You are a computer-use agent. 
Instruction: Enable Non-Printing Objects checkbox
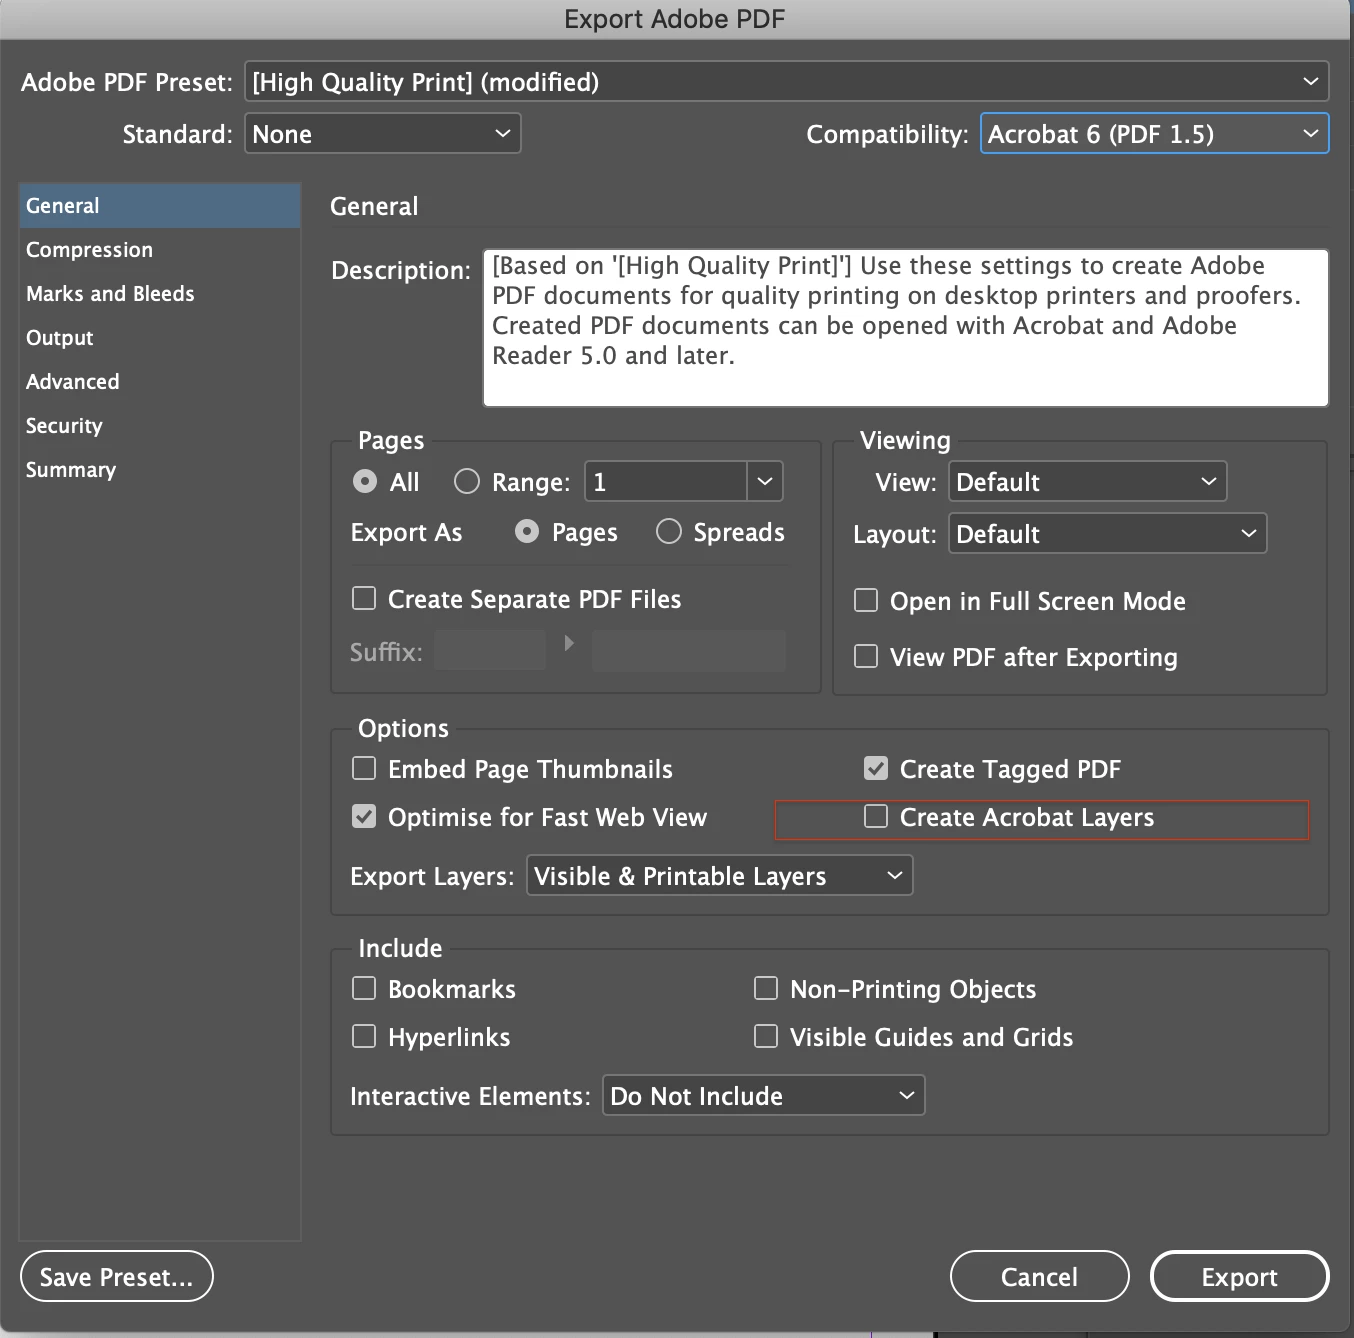(x=766, y=988)
